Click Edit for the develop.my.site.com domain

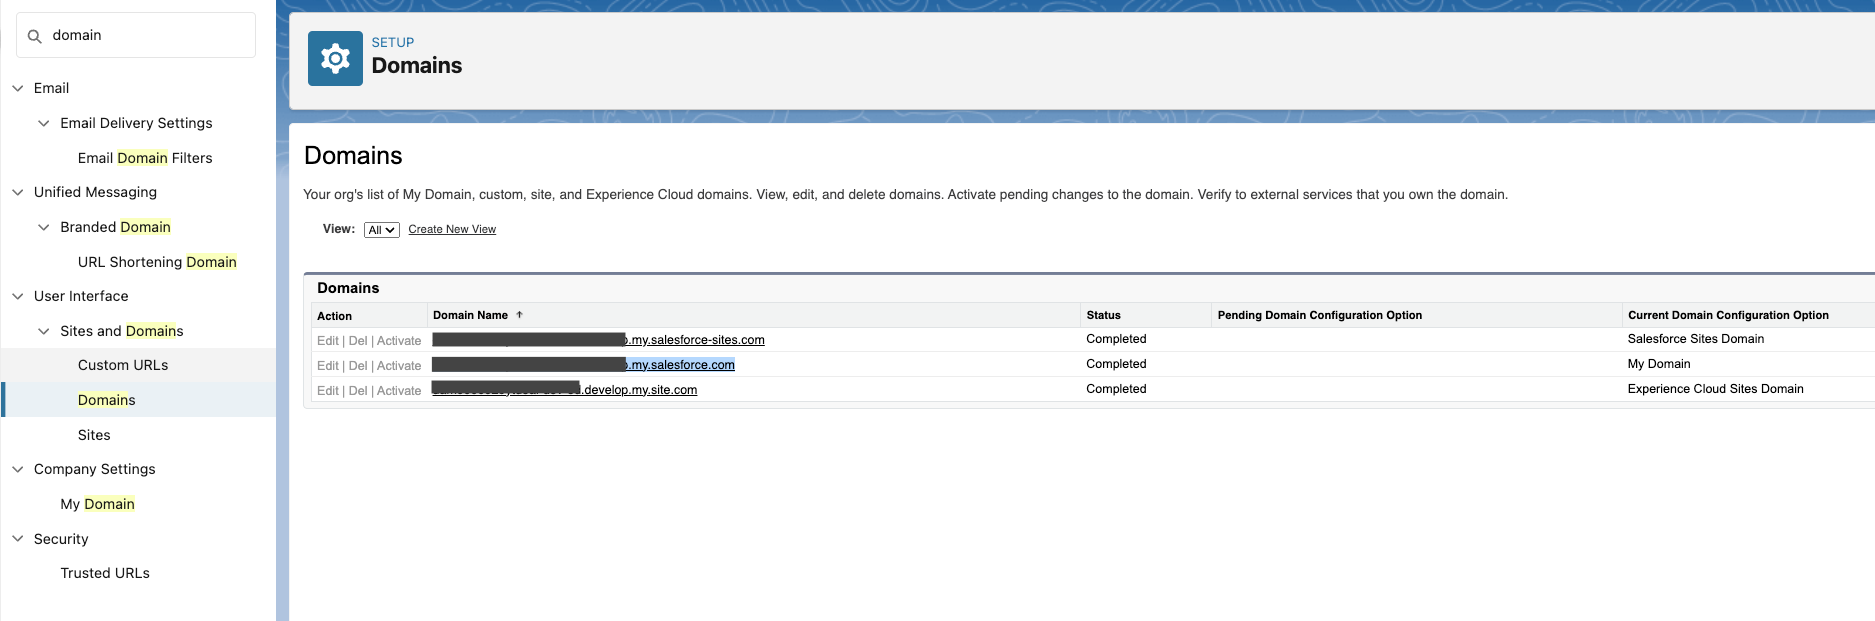(327, 391)
